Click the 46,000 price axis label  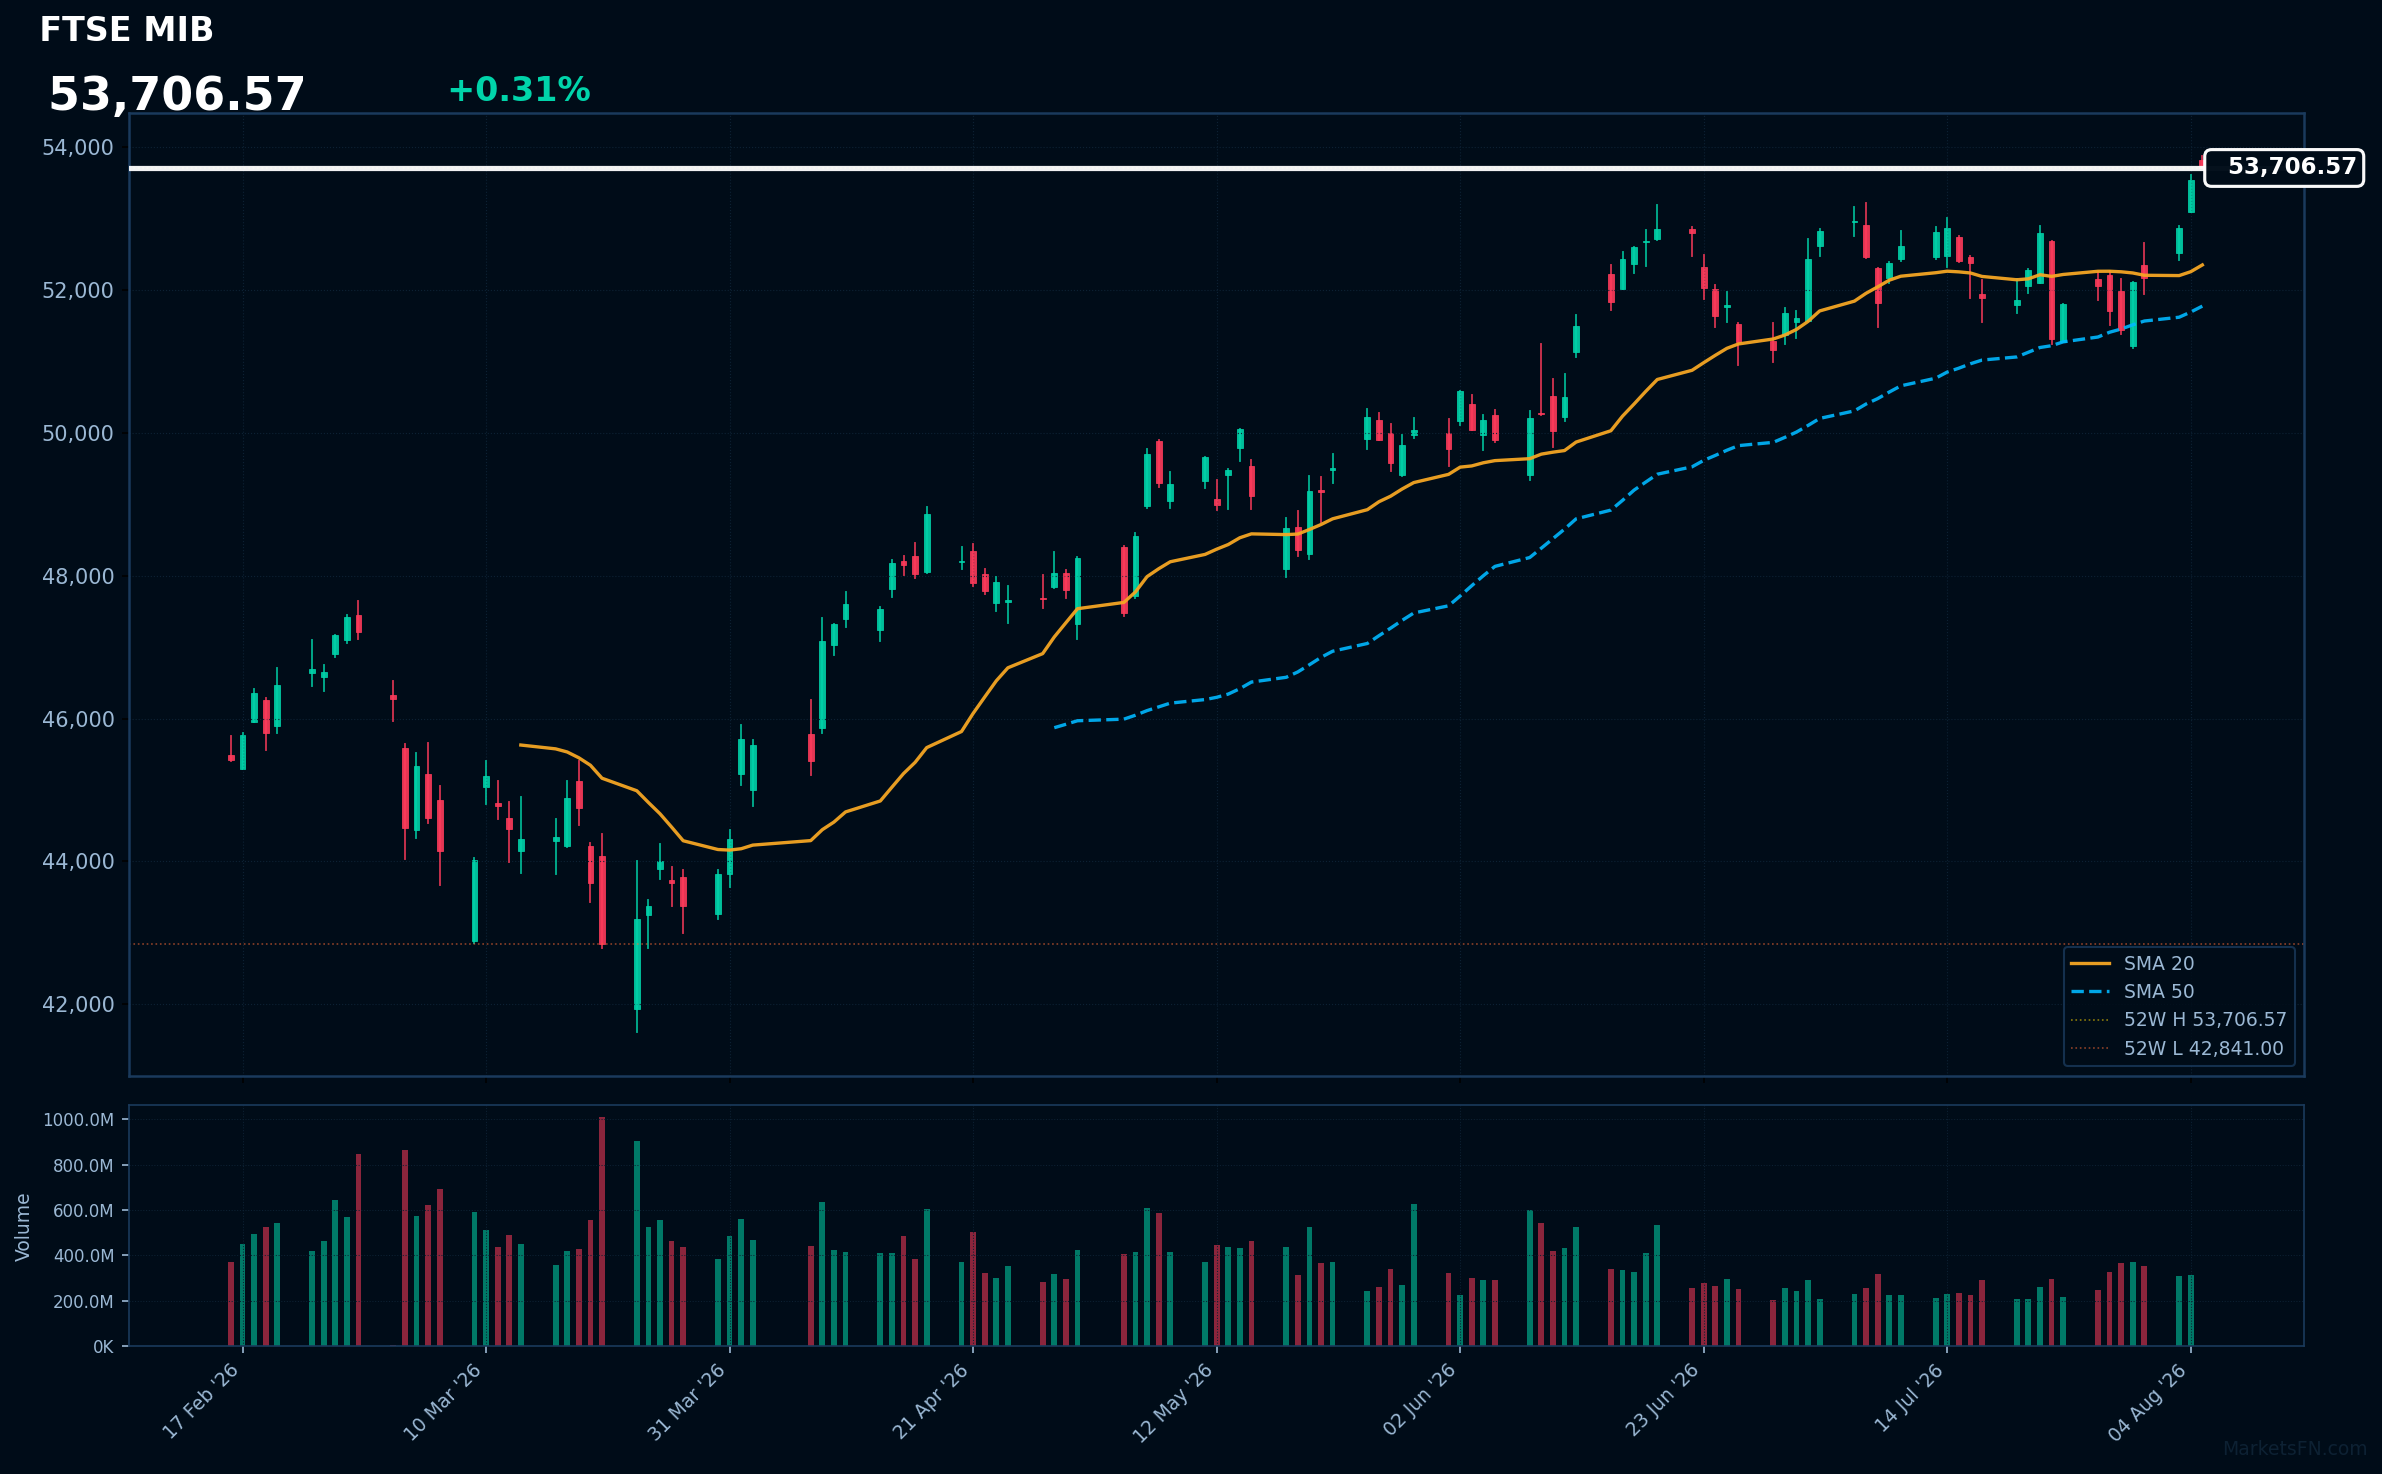tap(78, 720)
